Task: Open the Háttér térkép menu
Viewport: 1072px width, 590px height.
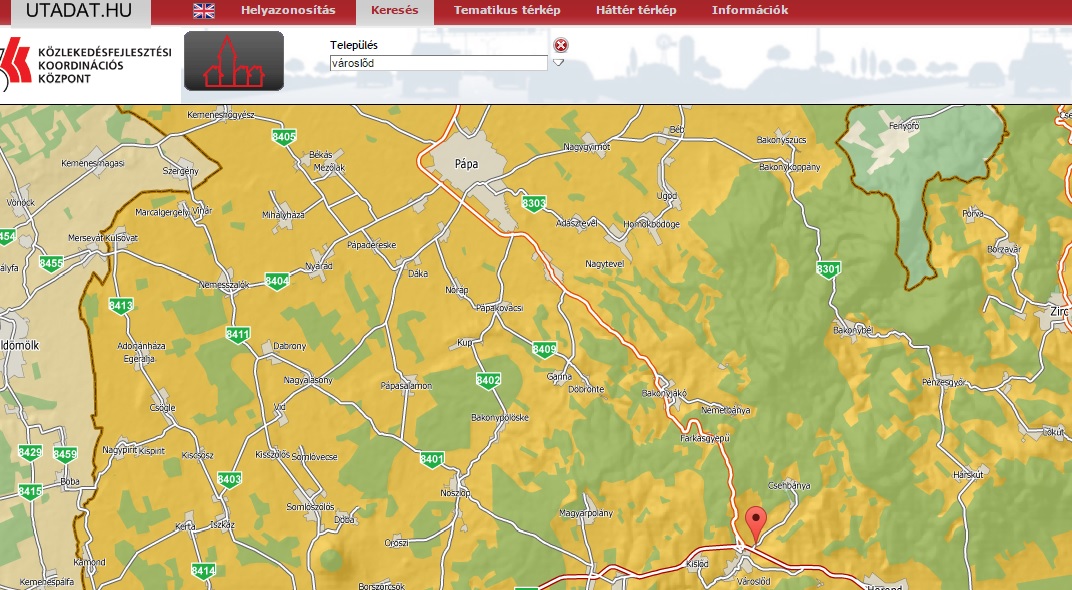Action: point(636,11)
